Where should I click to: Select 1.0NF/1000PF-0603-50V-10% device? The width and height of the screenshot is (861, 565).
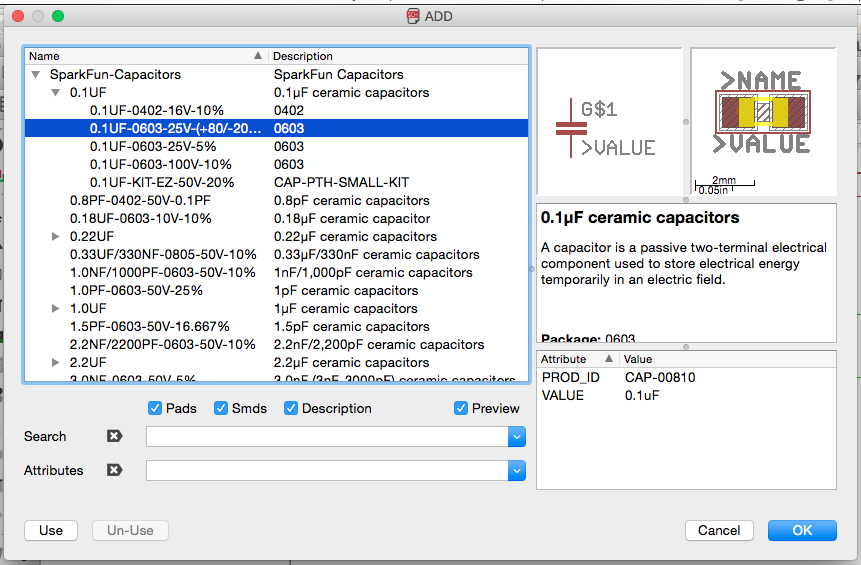coord(163,272)
